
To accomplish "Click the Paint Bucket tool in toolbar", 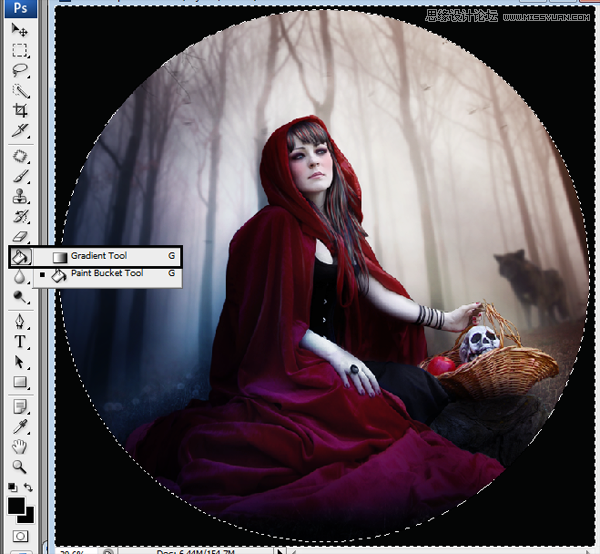I will tap(20, 256).
